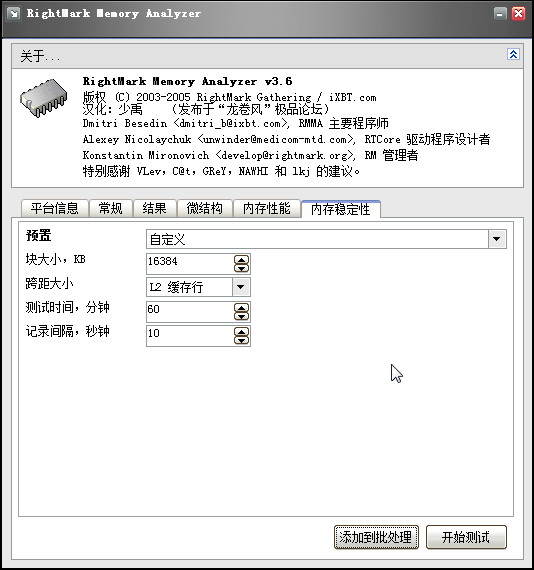Screen dimensions: 534x570
Task: Click the 预置 label
Action: [39, 236]
